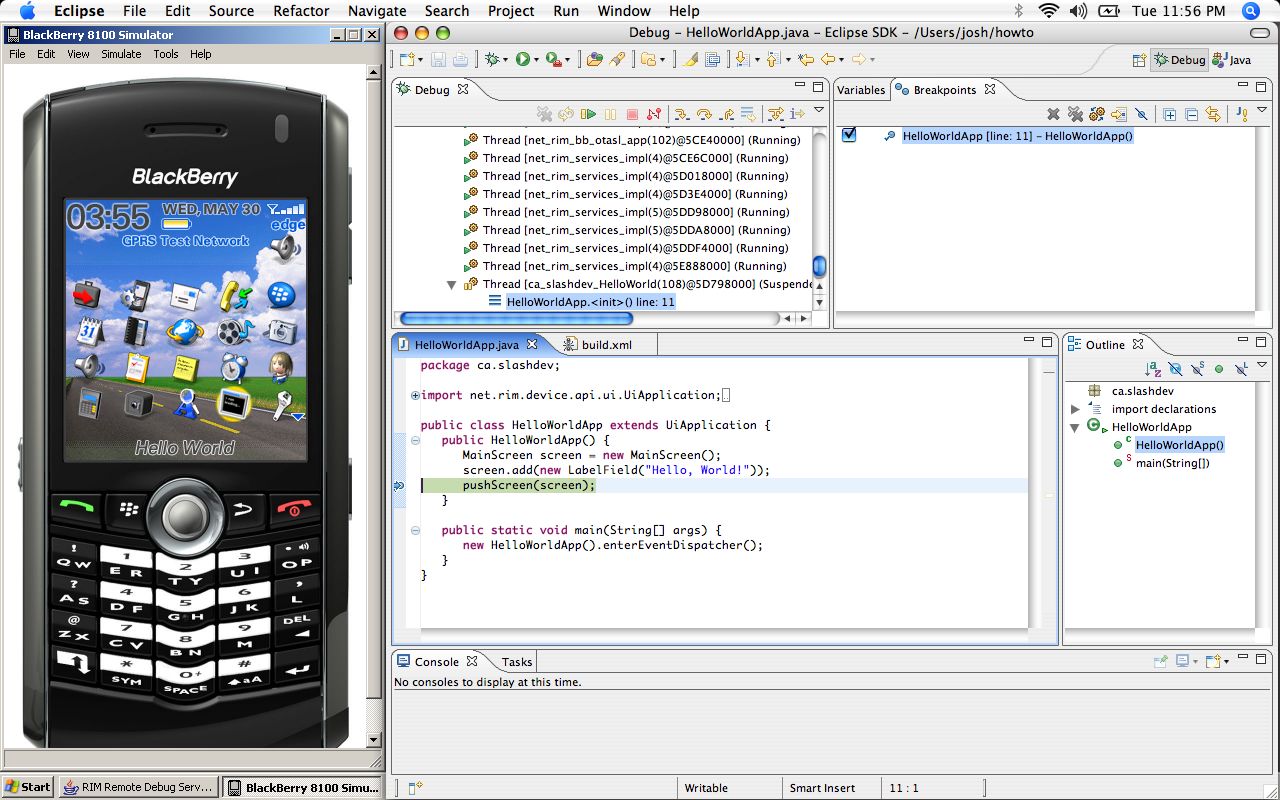1280x800 pixels.
Task: Click the Step Return icon
Action: point(727,114)
